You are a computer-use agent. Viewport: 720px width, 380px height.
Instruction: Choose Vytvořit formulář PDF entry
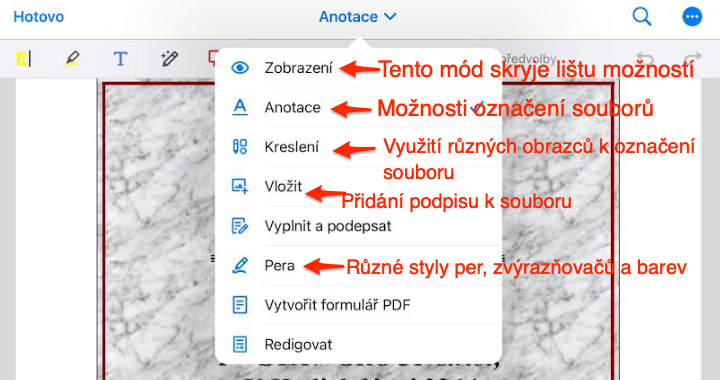click(x=358, y=305)
